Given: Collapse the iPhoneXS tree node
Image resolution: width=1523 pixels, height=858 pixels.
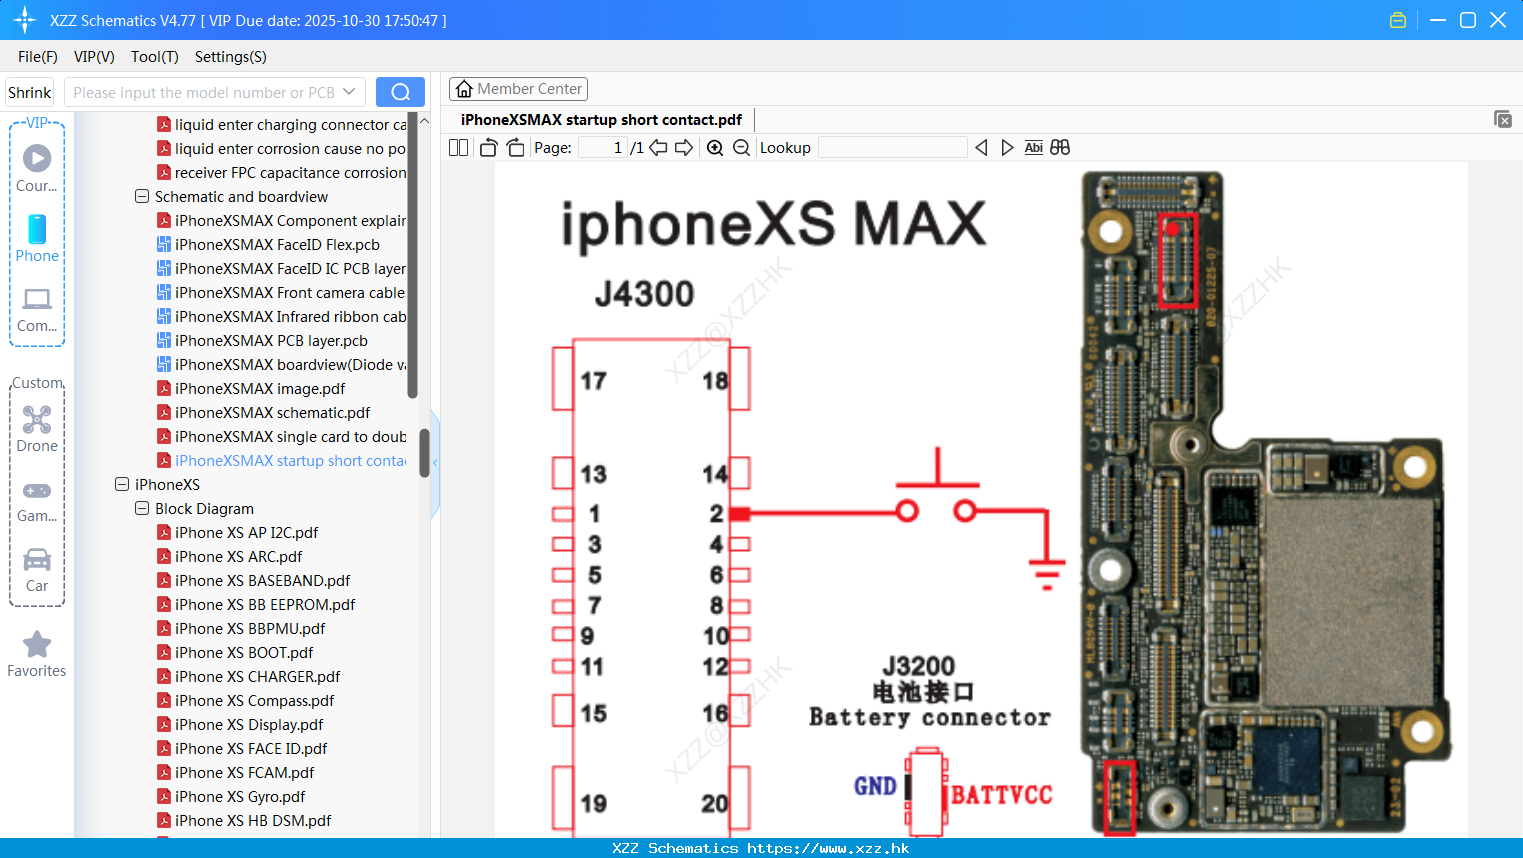Looking at the screenshot, I should coord(122,484).
